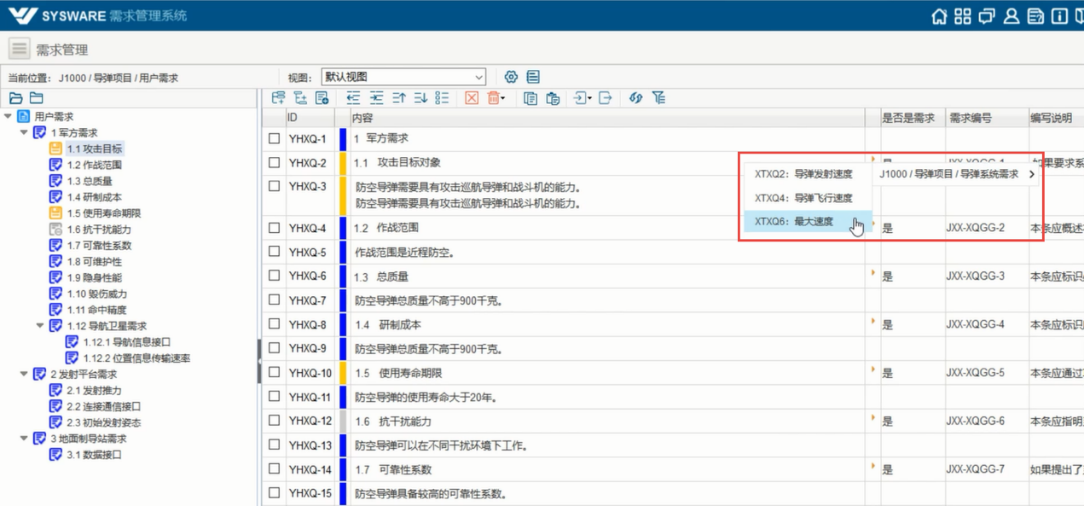The height and width of the screenshot is (506, 1084).
Task: Open view settings gear icon
Action: [511, 77]
